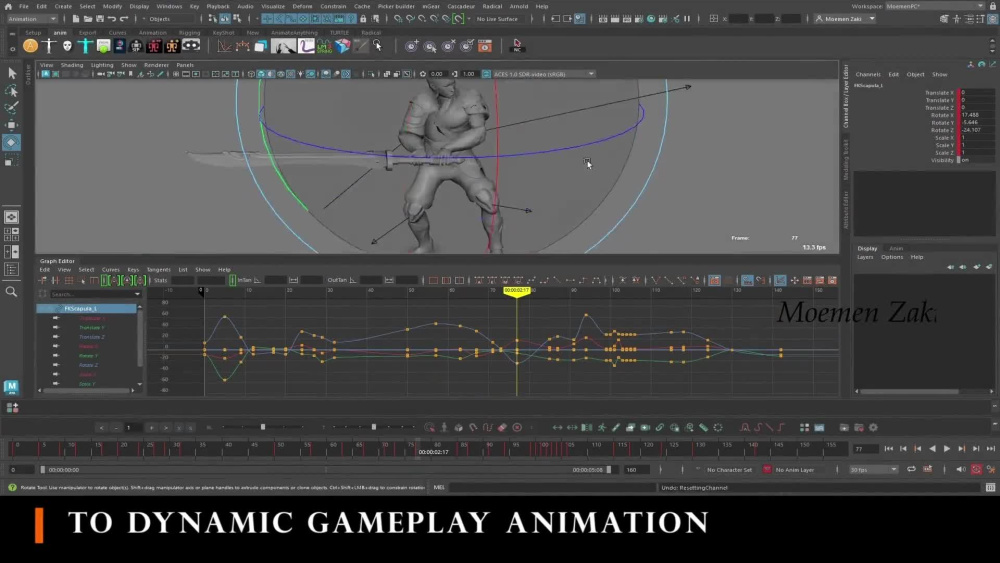Open the ACES SDR-video view transform dropdown
1000x563 pixels.
(x=543, y=74)
